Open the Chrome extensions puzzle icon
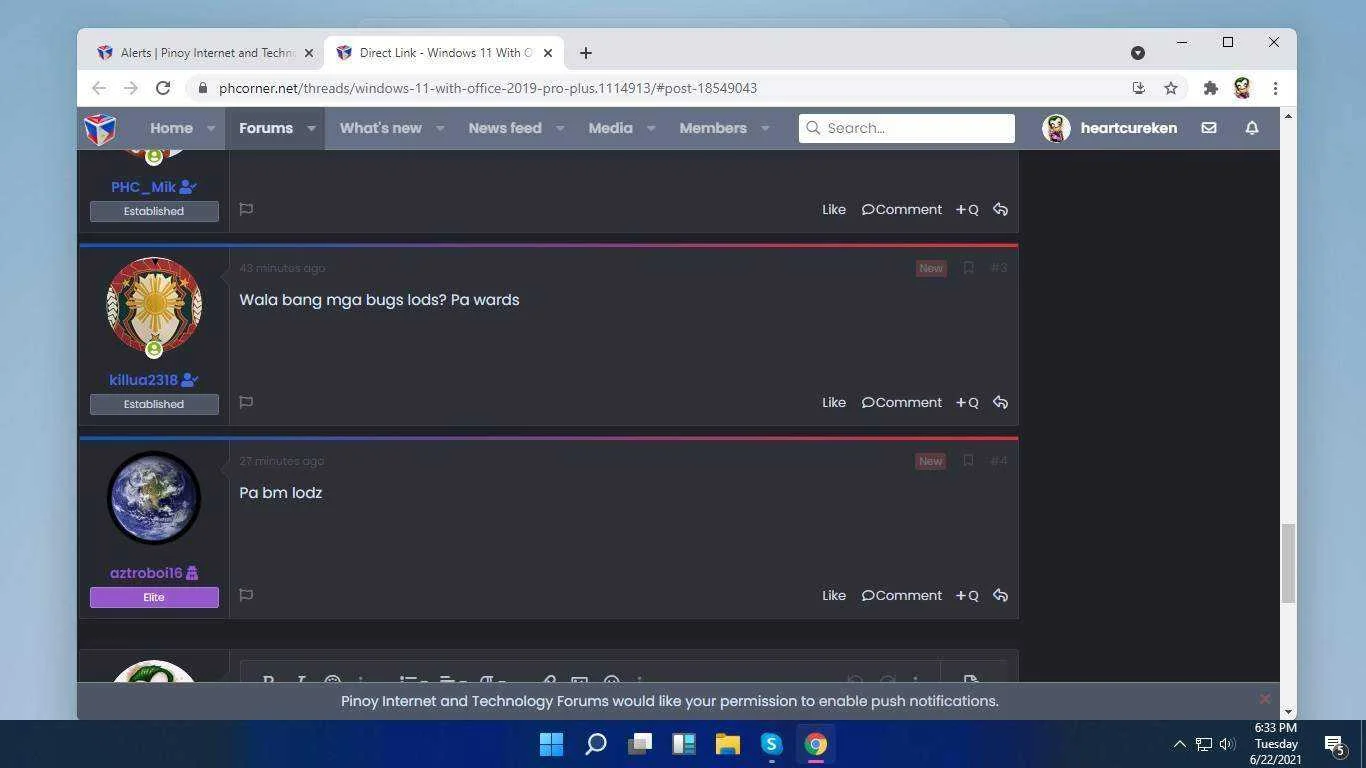The image size is (1366, 768). 1210,88
